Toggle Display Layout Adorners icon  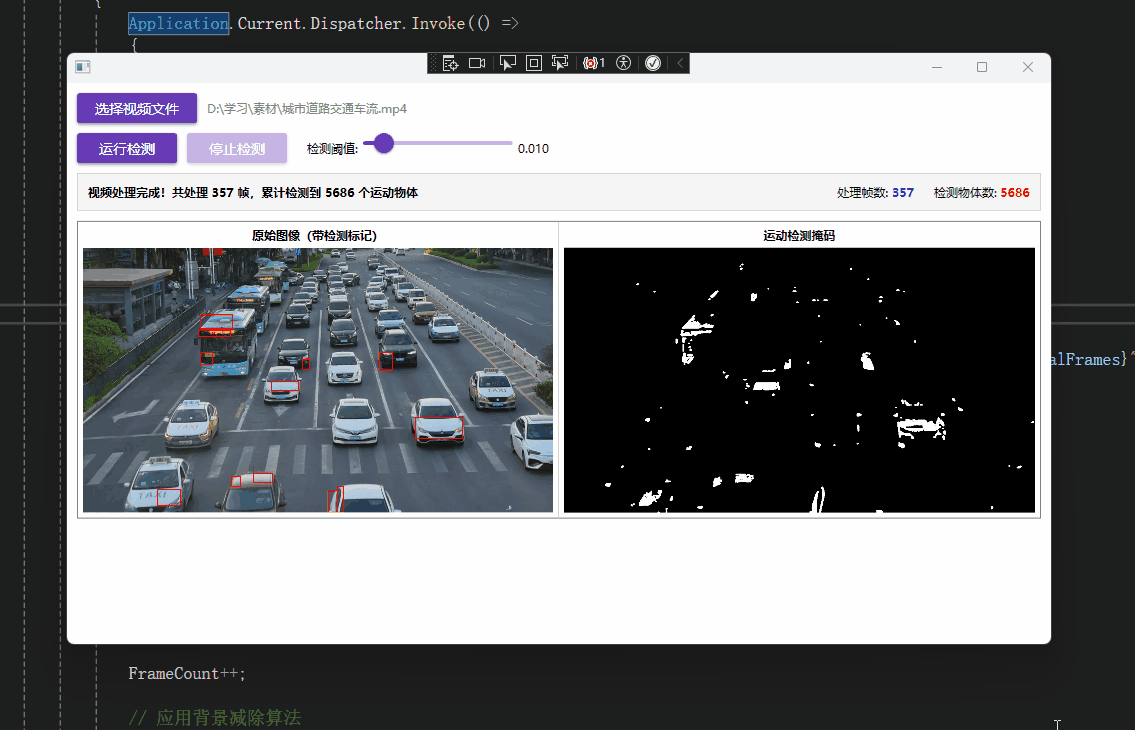tap(533, 64)
